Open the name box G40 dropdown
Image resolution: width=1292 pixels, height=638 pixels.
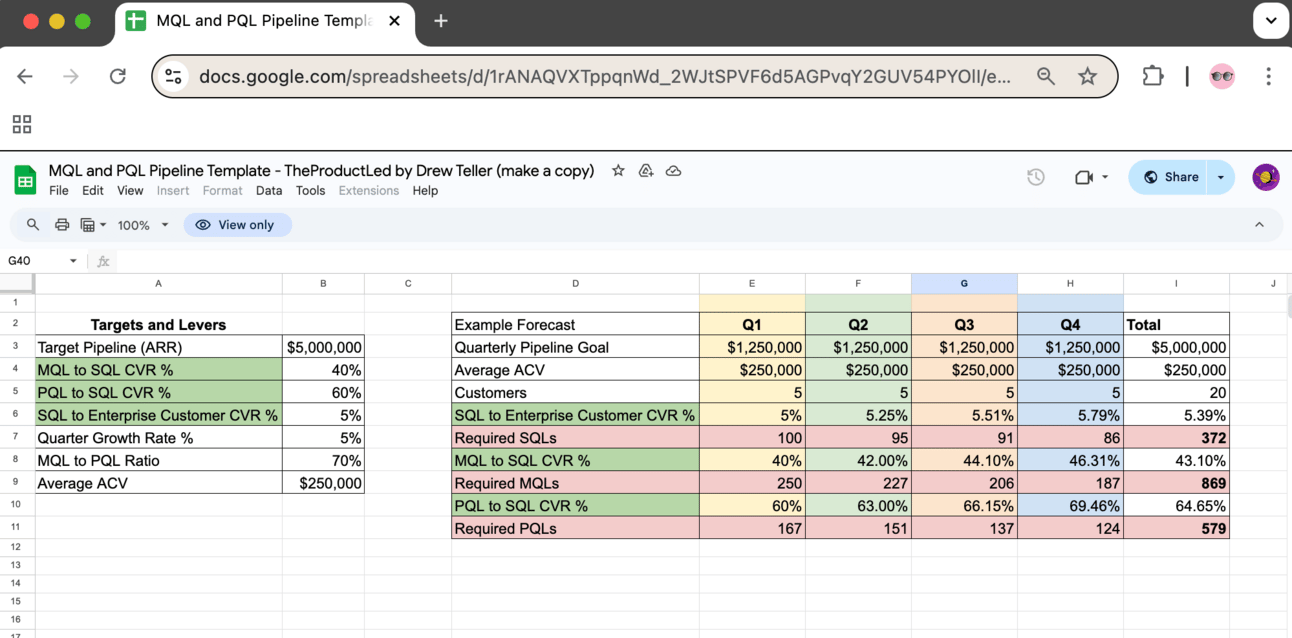pyautogui.click(x=73, y=261)
